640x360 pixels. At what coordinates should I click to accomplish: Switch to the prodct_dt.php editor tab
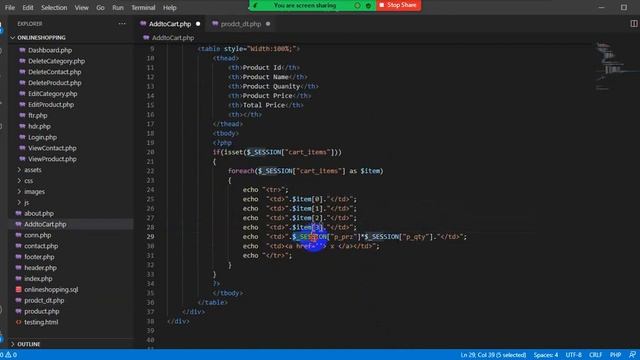coord(241,24)
